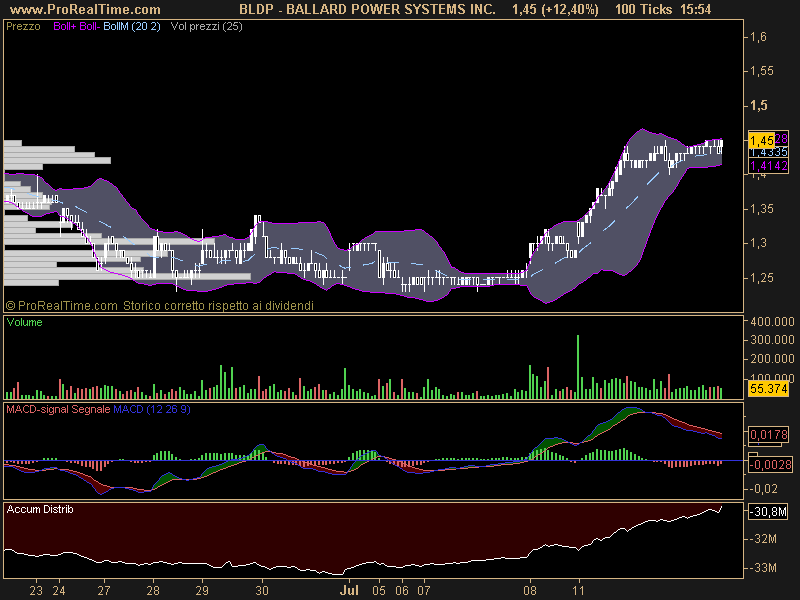Image resolution: width=800 pixels, height=600 pixels.
Task: Click the 0,0178 MACD value tag
Action: tap(769, 435)
